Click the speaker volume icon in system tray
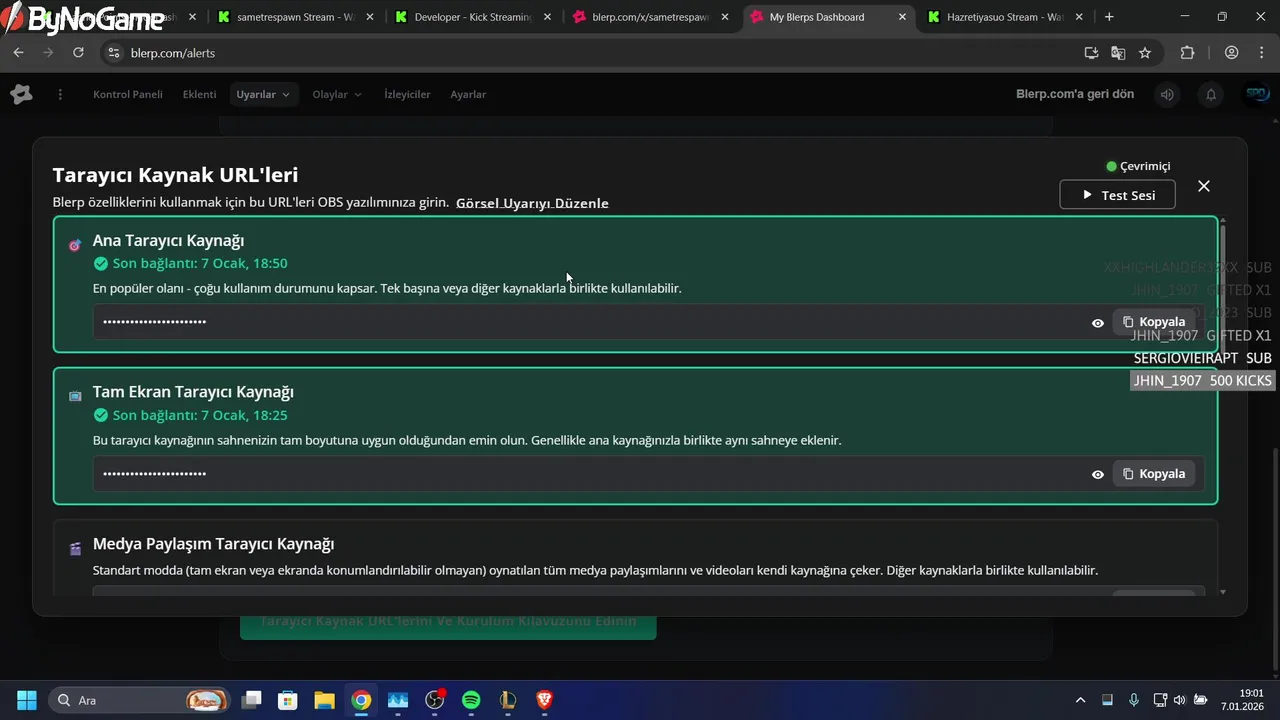Viewport: 1280px width, 720px height. click(x=1180, y=700)
